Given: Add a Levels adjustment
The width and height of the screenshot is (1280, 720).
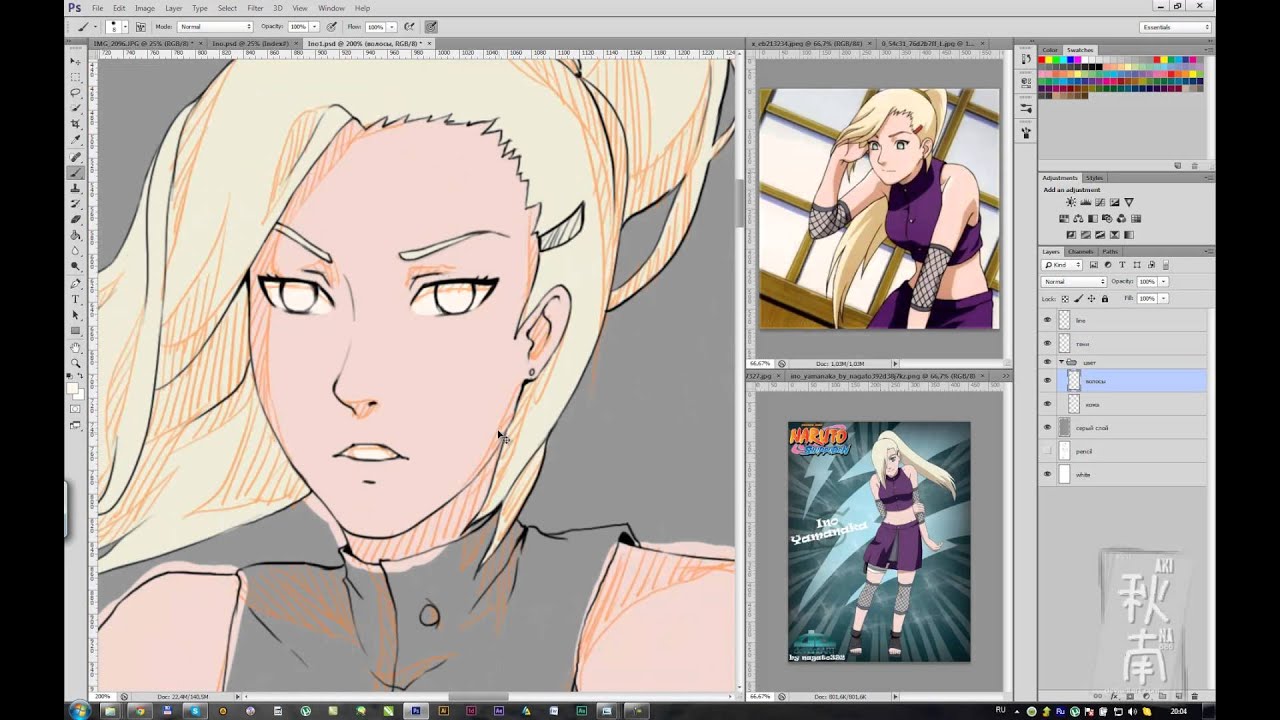Looking at the screenshot, I should pyautogui.click(x=1086, y=202).
